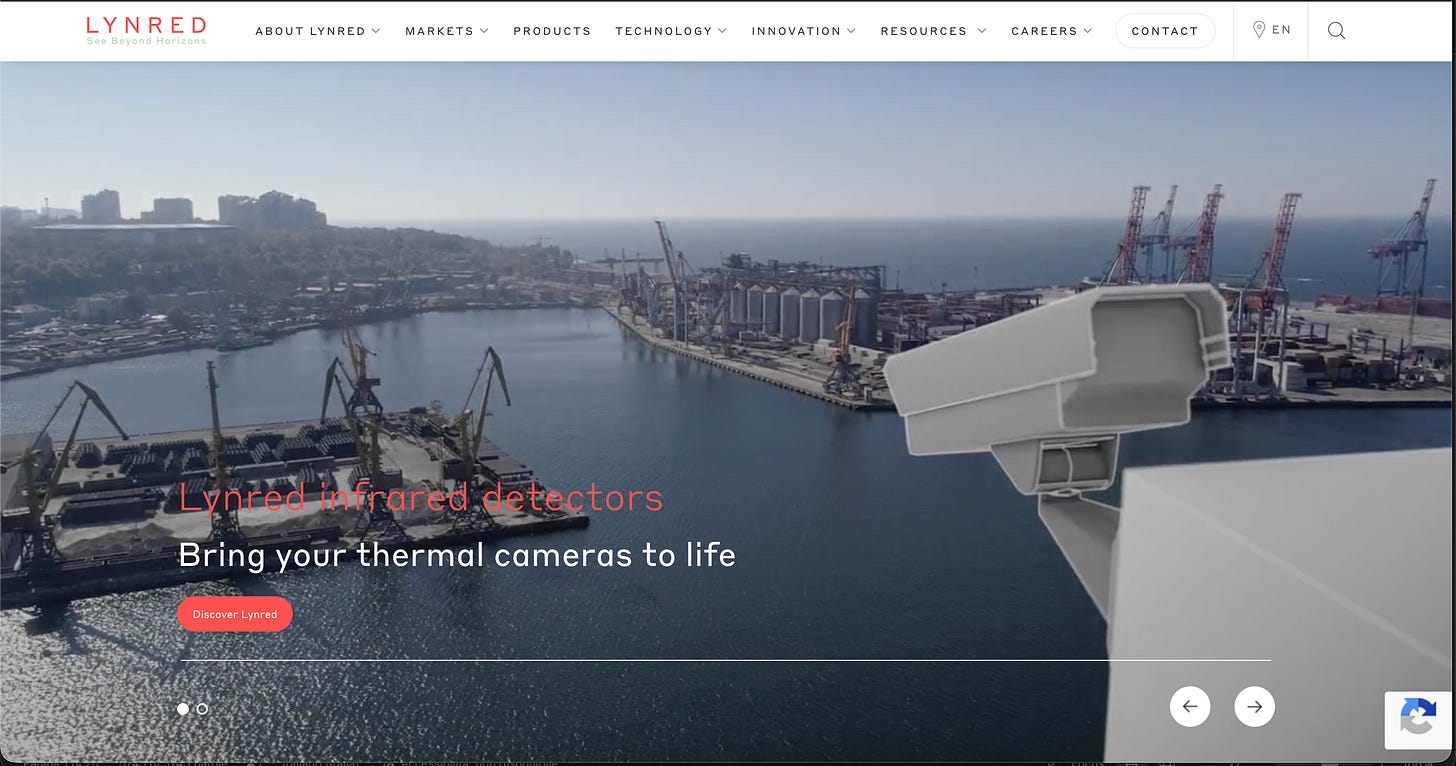This screenshot has width=1456, height=766.
Task: Click 'Bring your thermal cameras to life' text
Action: coord(457,555)
